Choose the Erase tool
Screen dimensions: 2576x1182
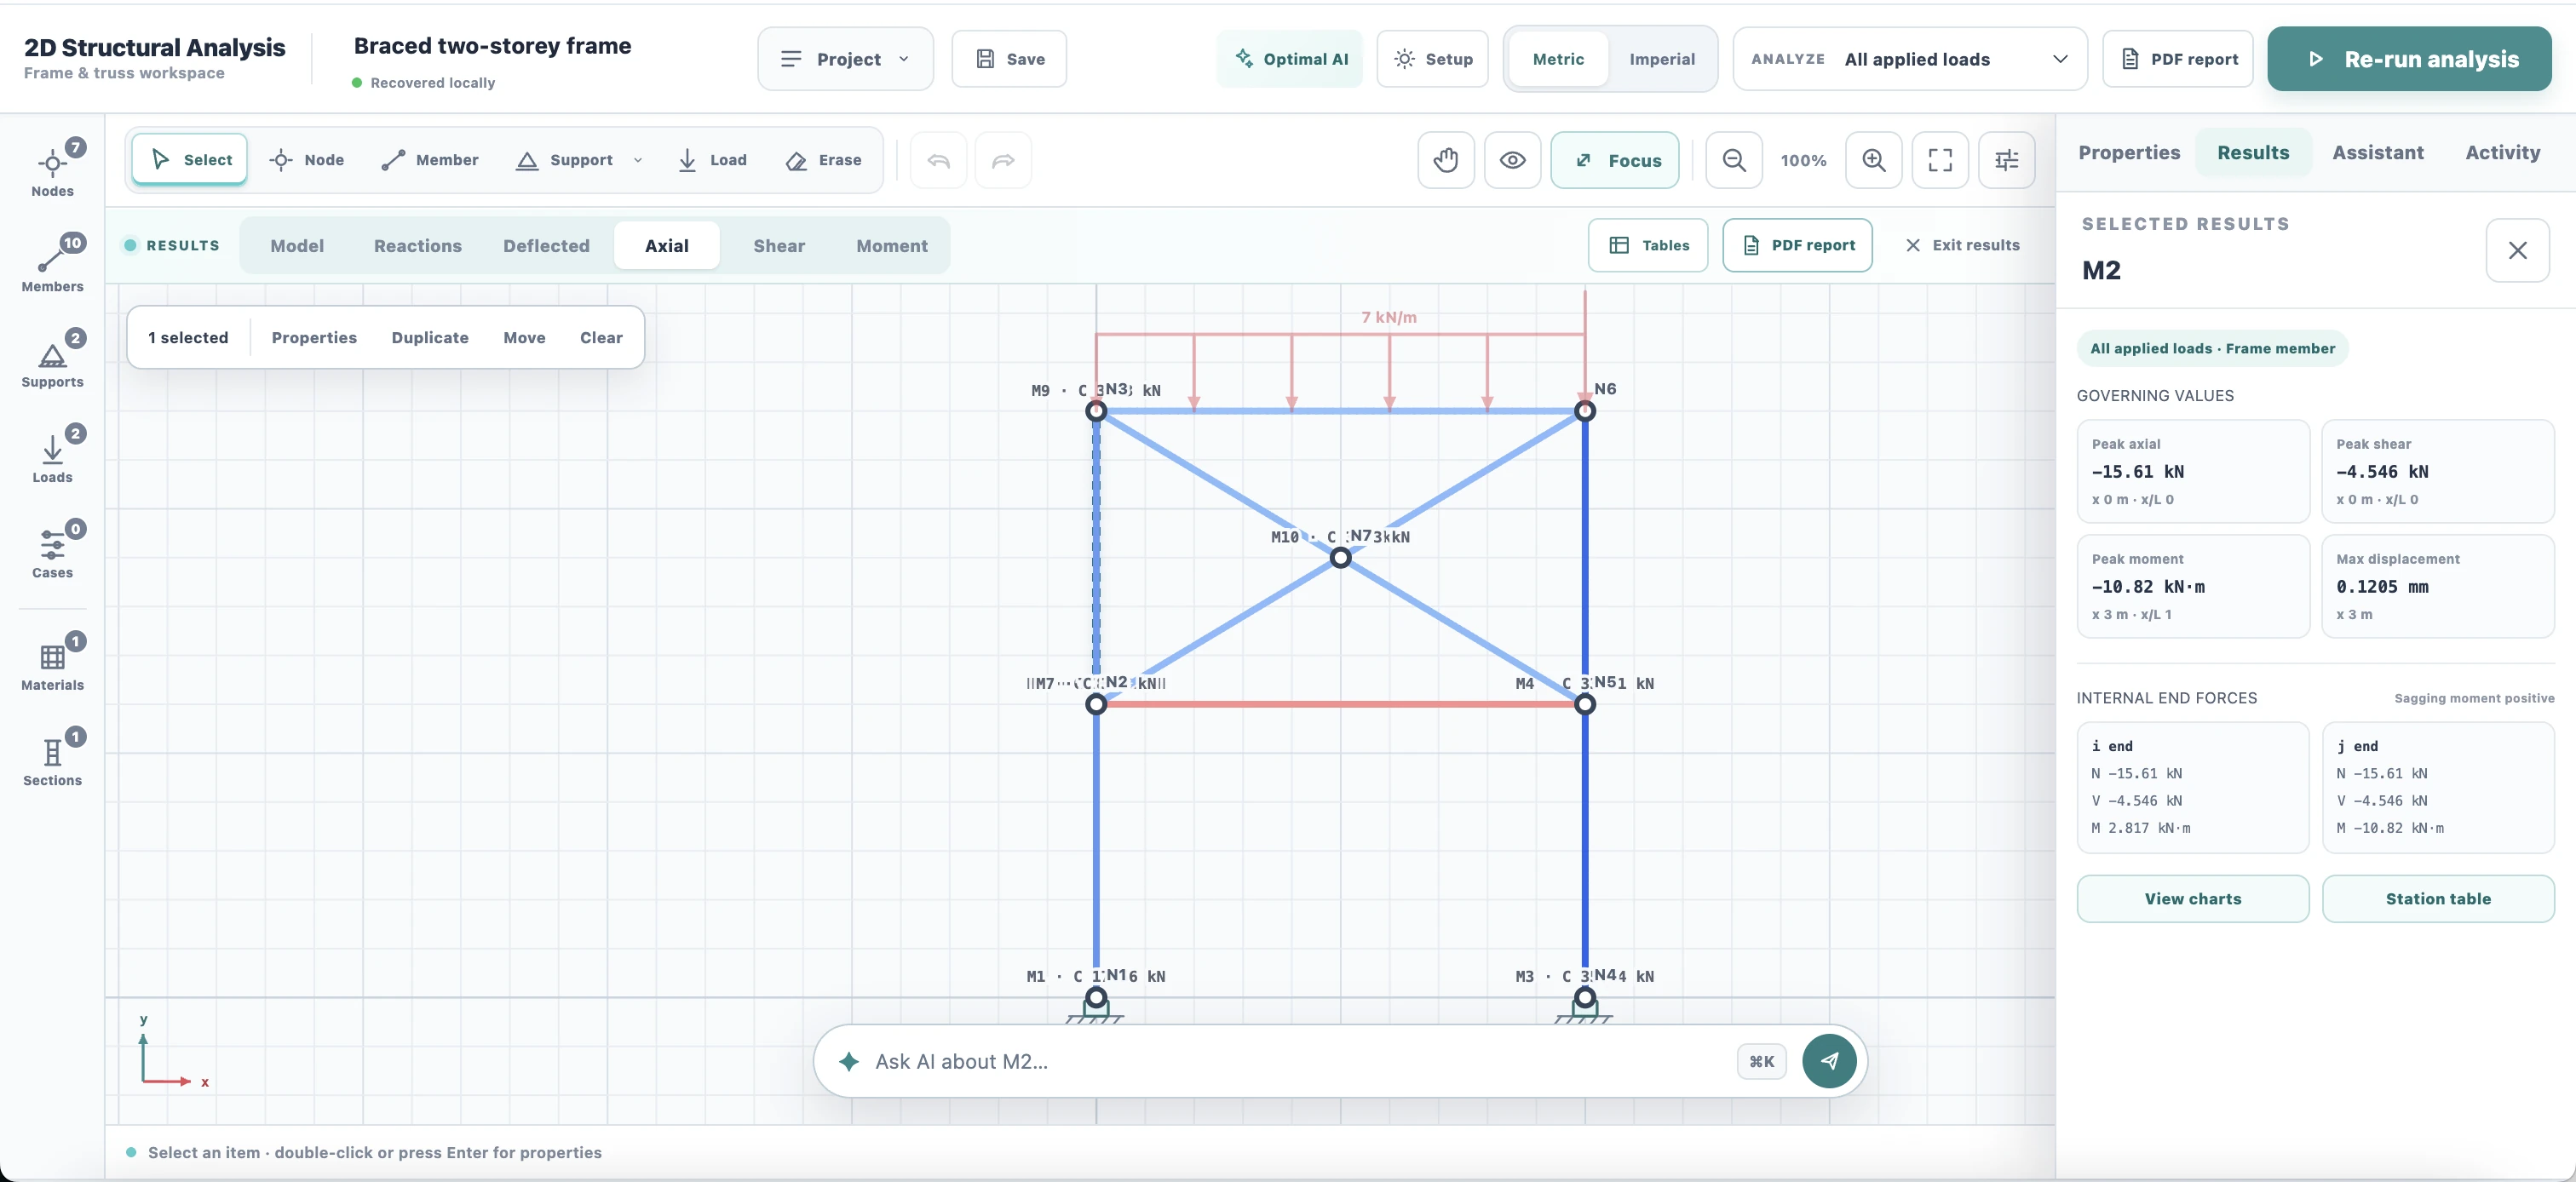(x=823, y=160)
